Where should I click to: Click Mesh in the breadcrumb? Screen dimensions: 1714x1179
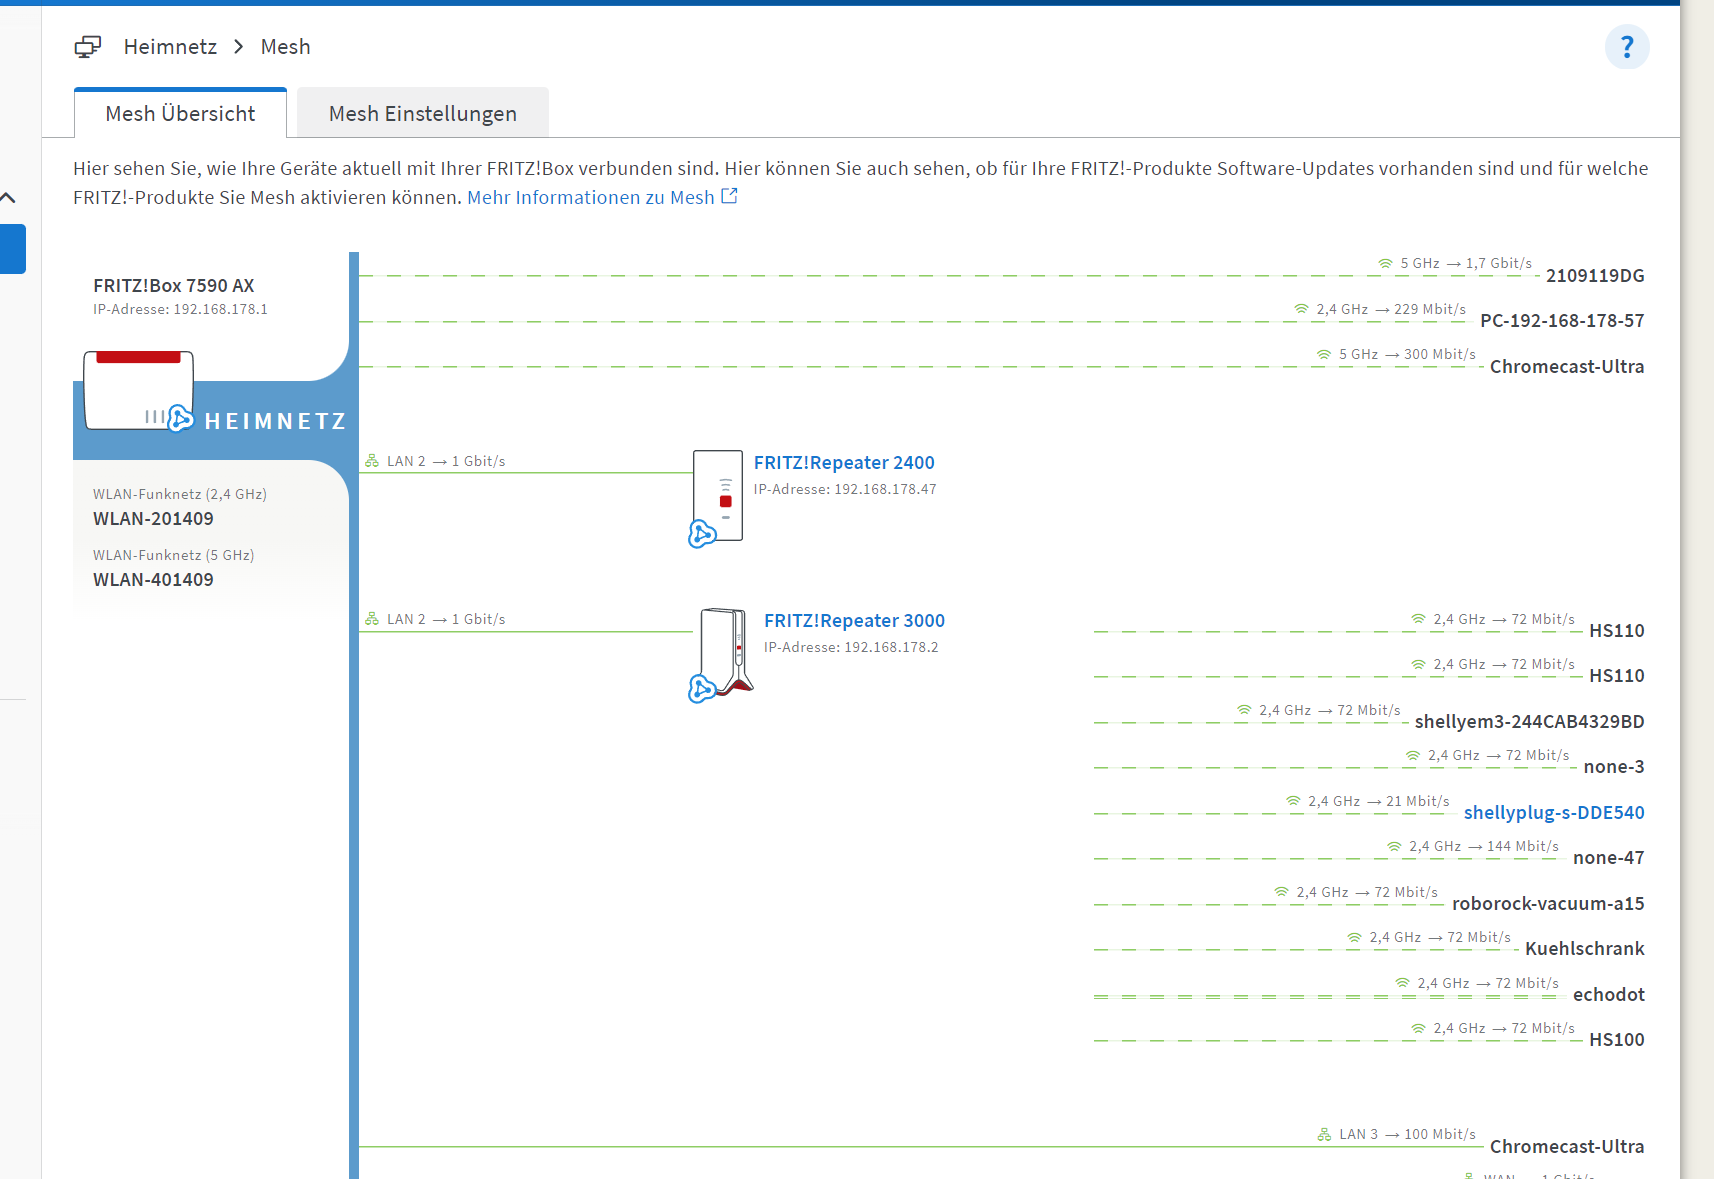coord(286,47)
